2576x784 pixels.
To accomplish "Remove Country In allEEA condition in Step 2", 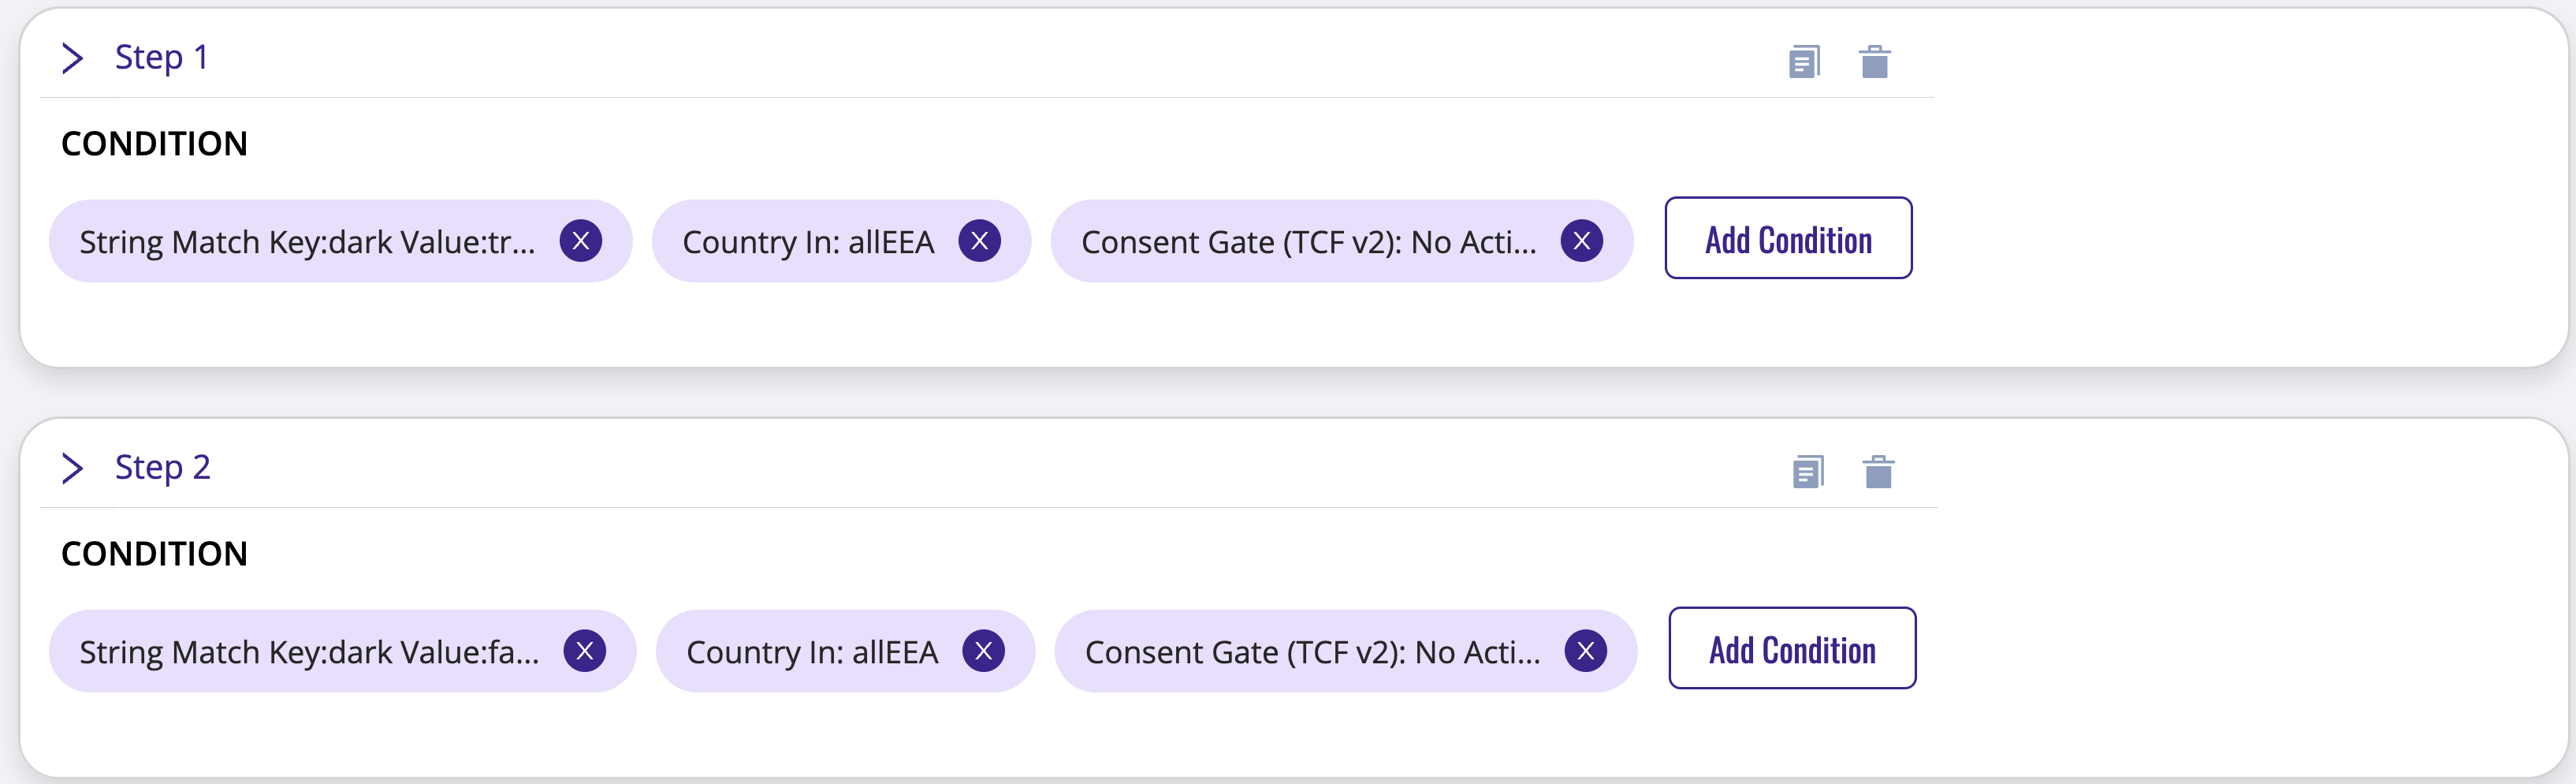I will click(984, 651).
